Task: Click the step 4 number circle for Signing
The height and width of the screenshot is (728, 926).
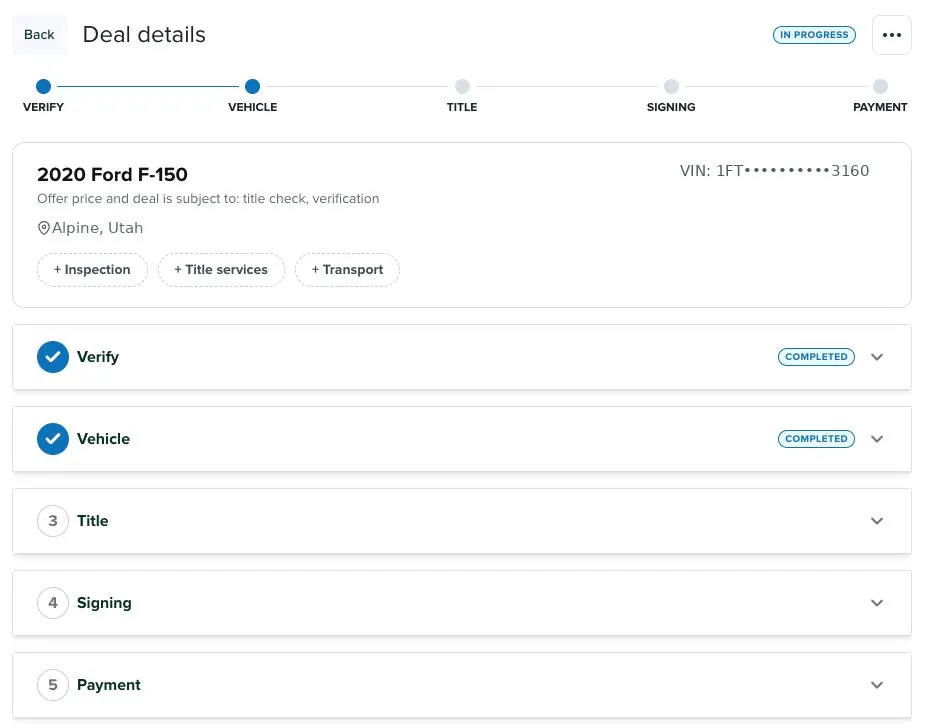Action: click(53, 603)
